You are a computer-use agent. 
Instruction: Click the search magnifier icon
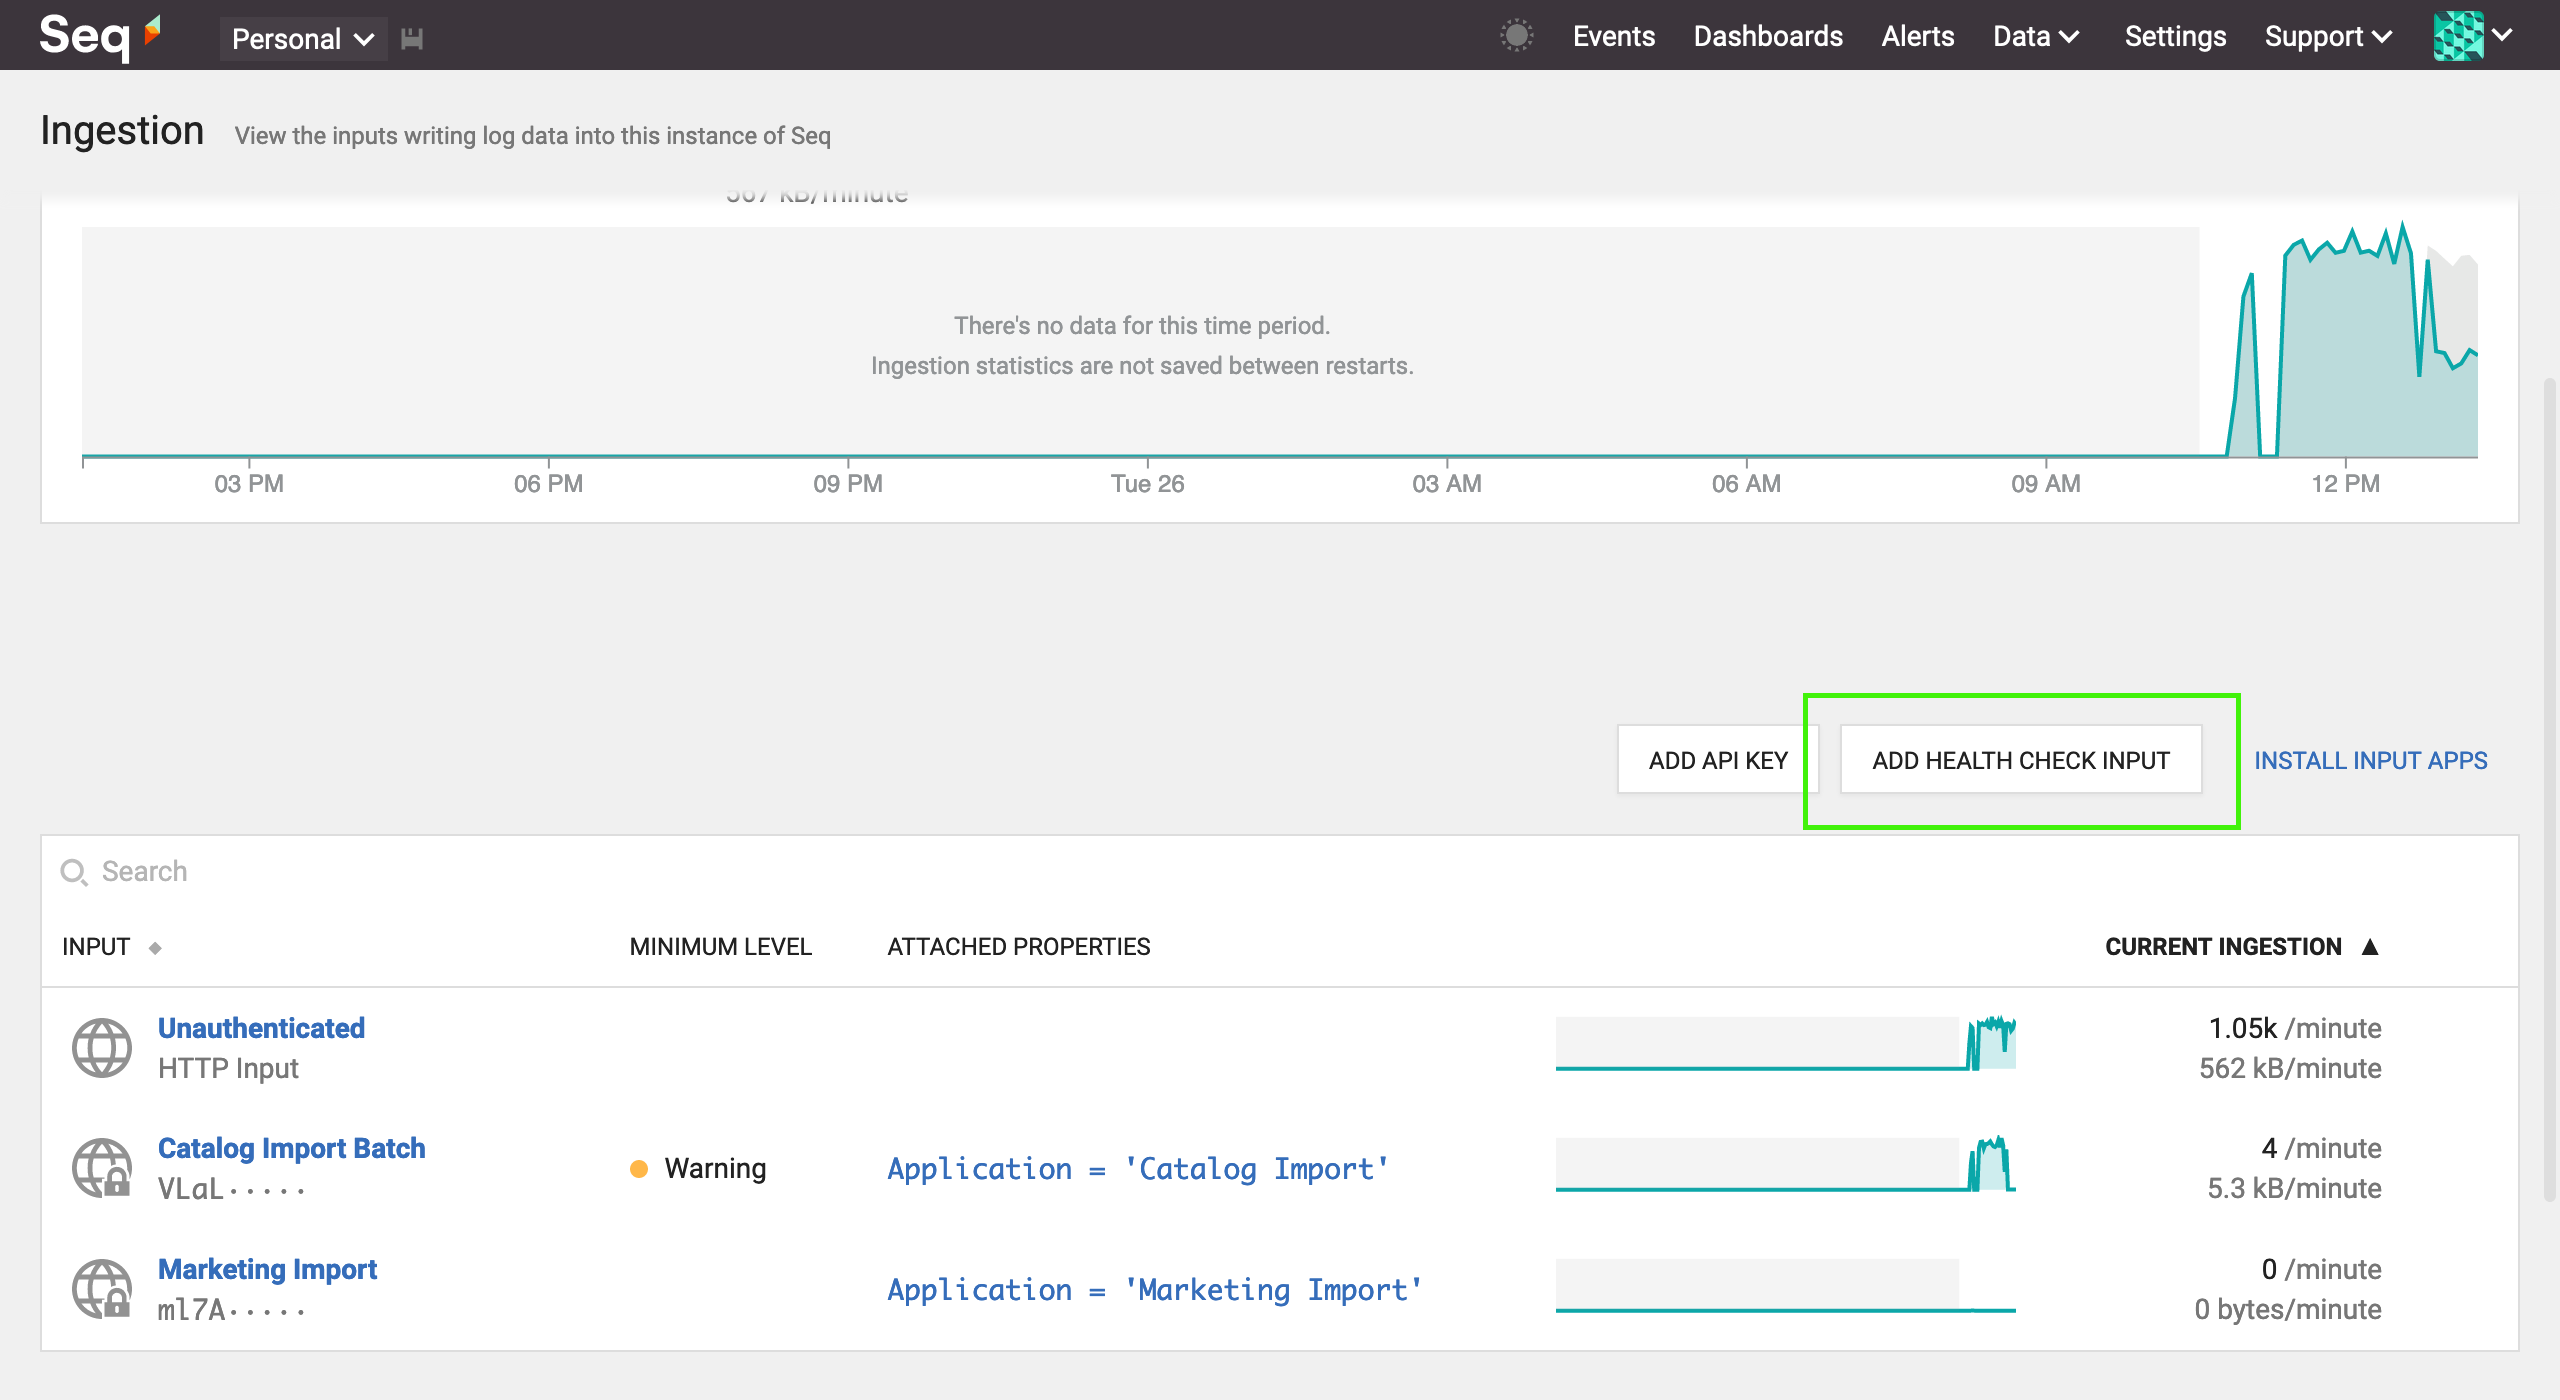tap(74, 872)
